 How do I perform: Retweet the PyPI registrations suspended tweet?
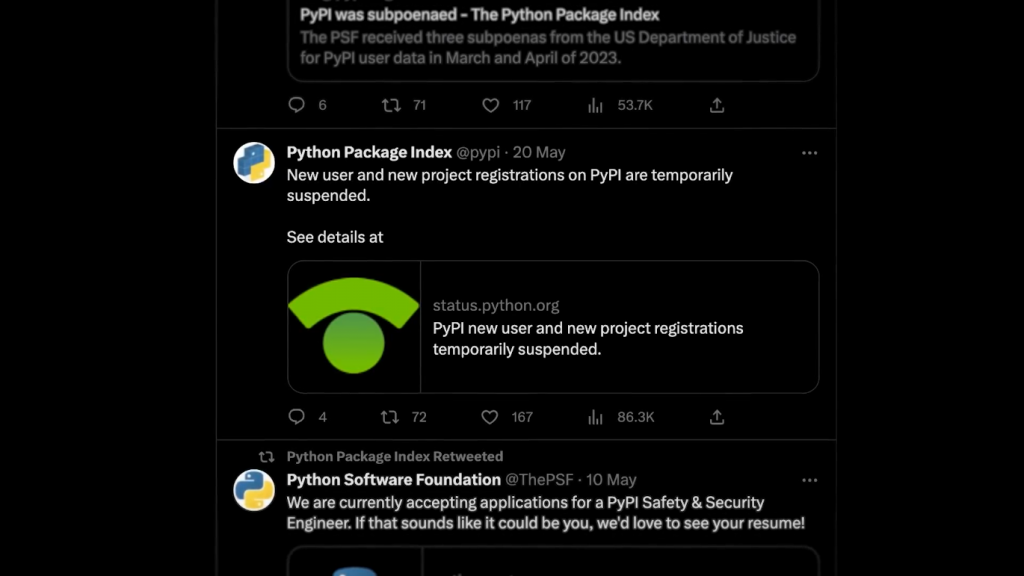click(x=392, y=416)
